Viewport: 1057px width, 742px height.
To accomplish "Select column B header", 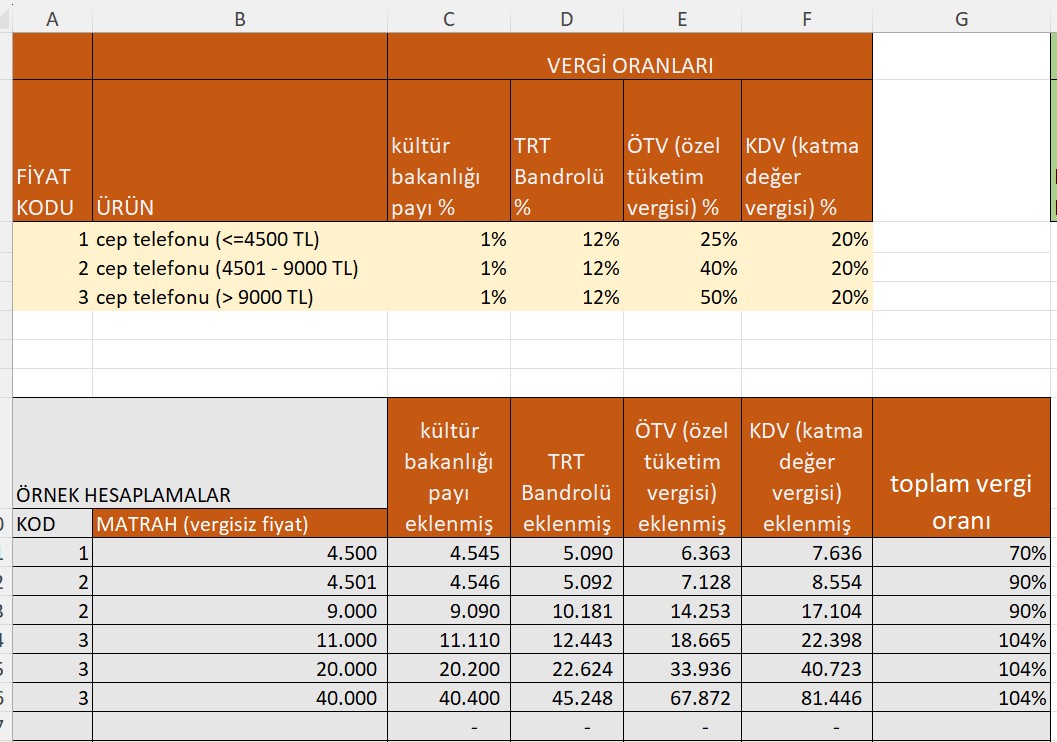I will pyautogui.click(x=239, y=17).
